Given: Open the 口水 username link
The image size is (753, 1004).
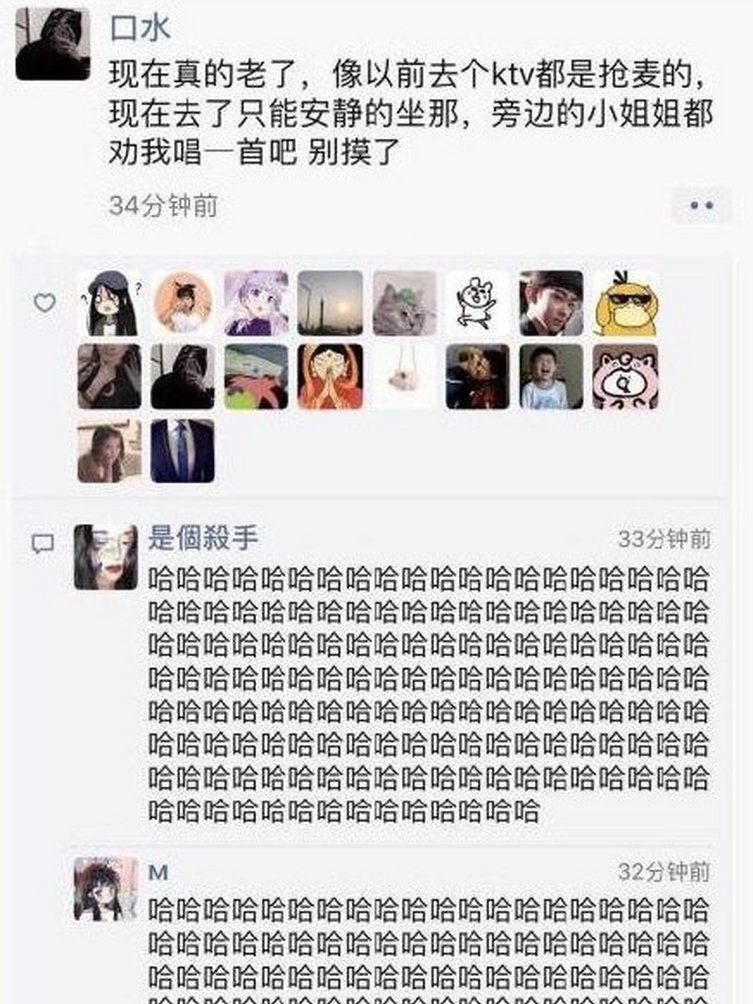Looking at the screenshot, I should (140, 28).
